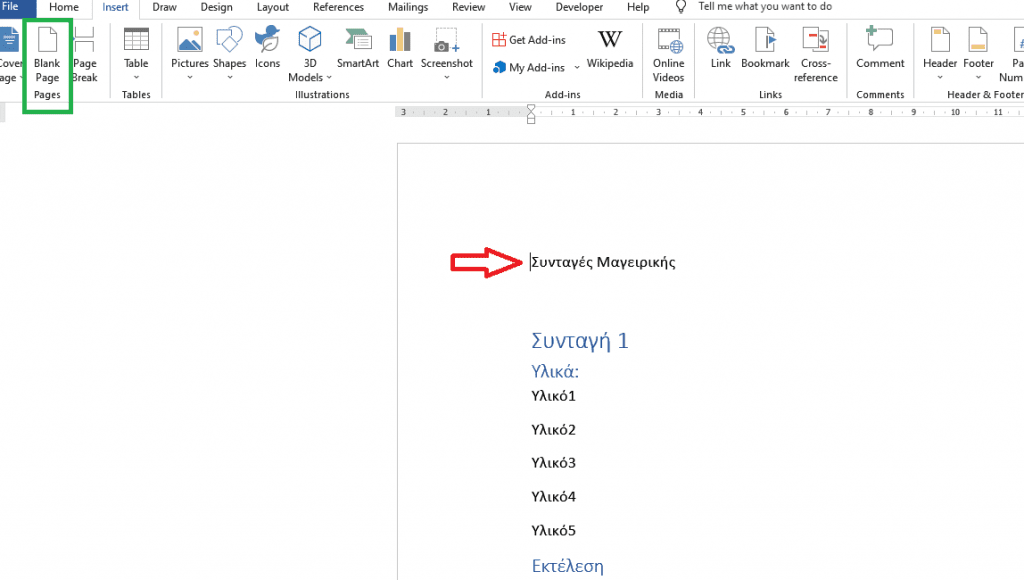Add a new Comment
1024x580 pixels.
click(879, 50)
